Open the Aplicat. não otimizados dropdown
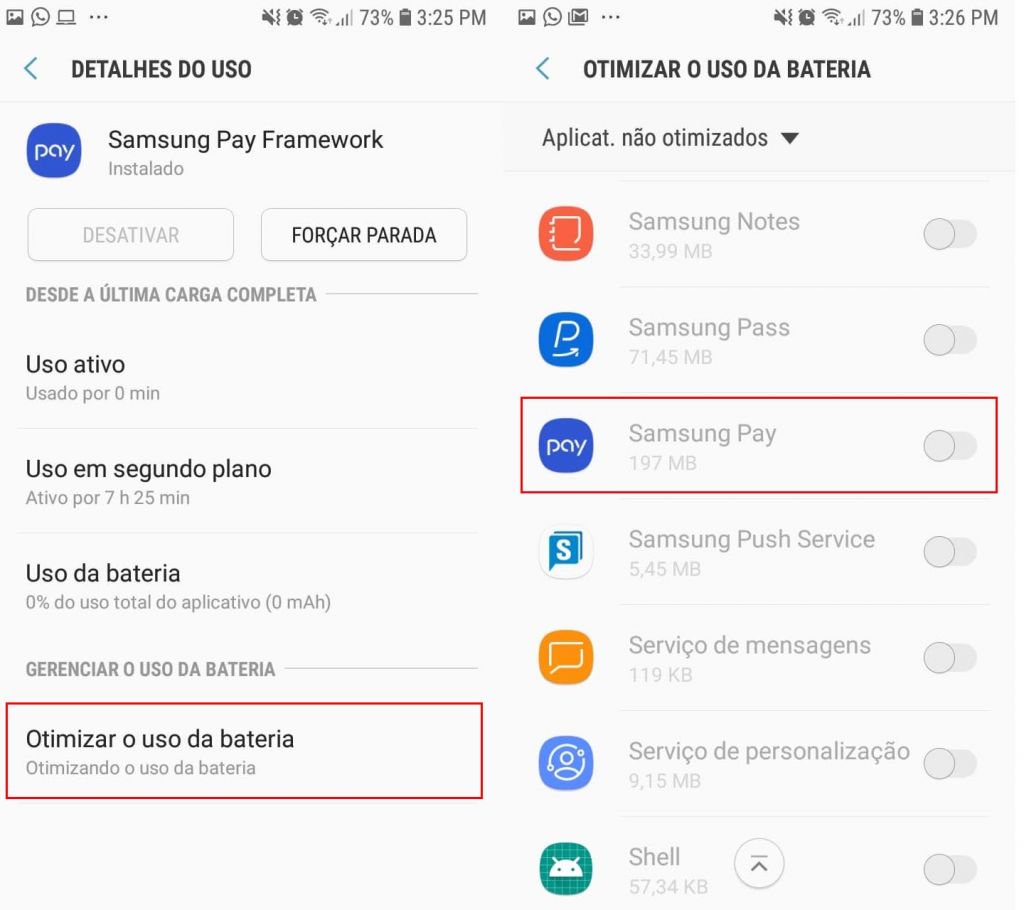Screen dimensions: 1024x910 [670, 138]
